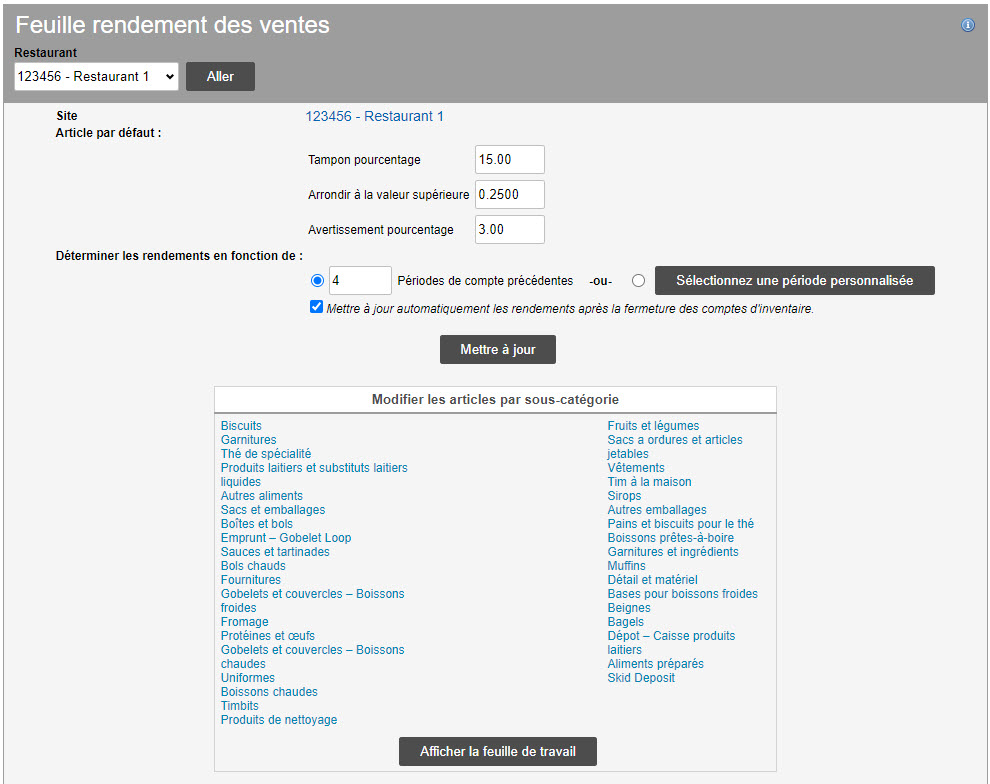Select the custom period radio button
This screenshot has width=990, height=784.
click(x=638, y=281)
